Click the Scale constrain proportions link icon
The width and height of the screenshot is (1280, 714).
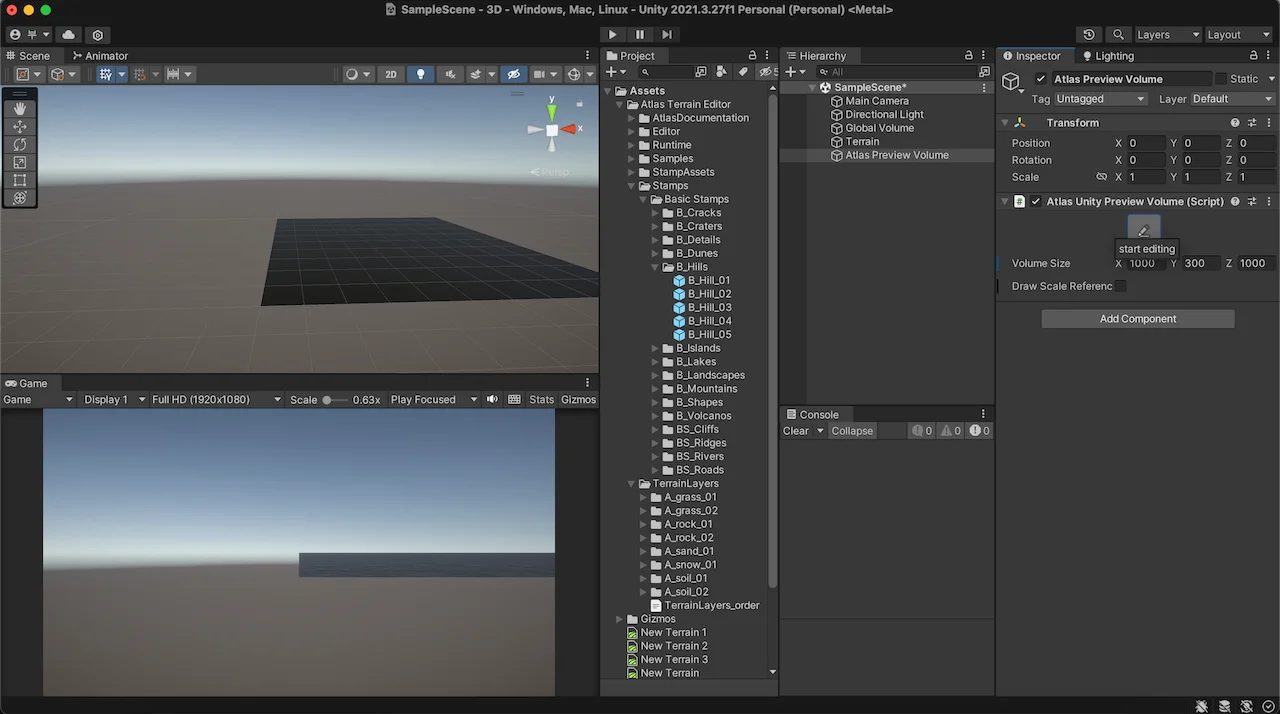(x=1101, y=177)
